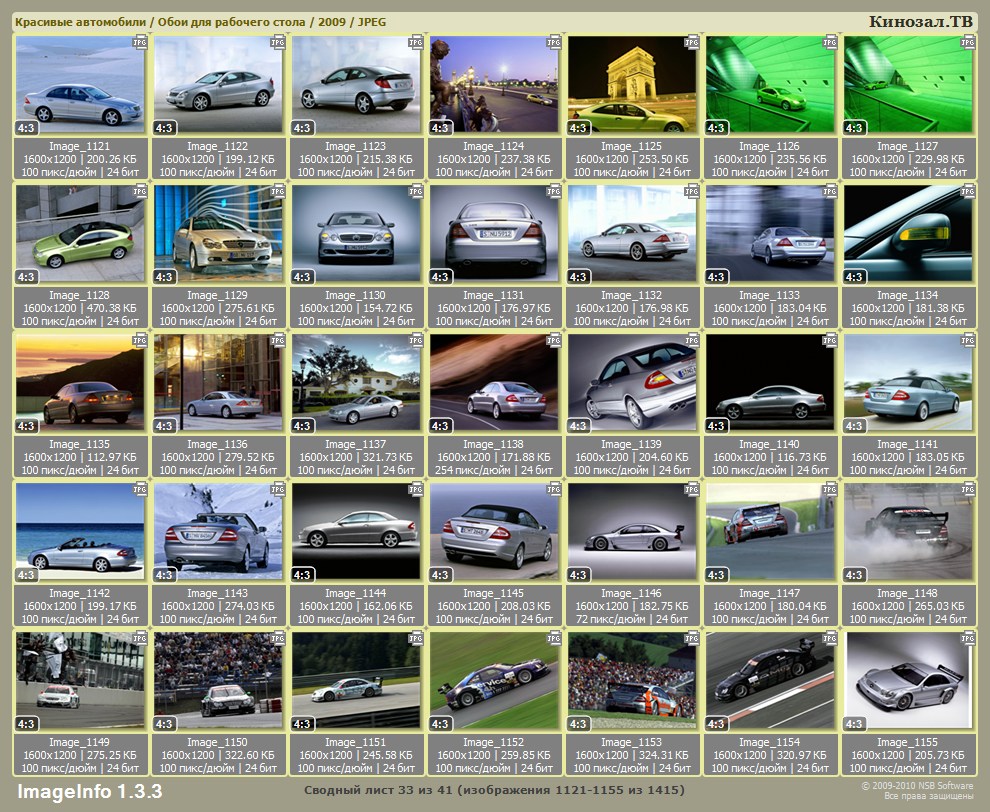990x812 pixels.
Task: Click the 'Image_1129' file name label
Action: click(217, 295)
